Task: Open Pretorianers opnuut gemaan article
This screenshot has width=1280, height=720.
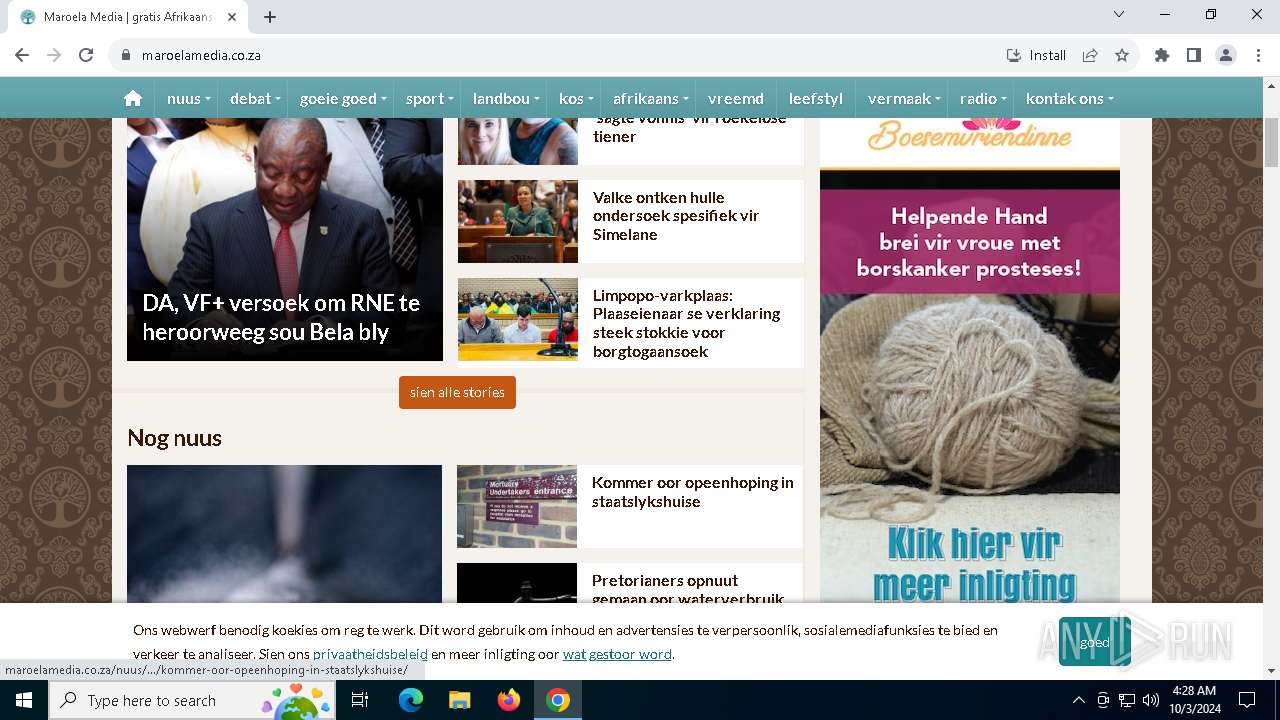Action: click(688, 589)
